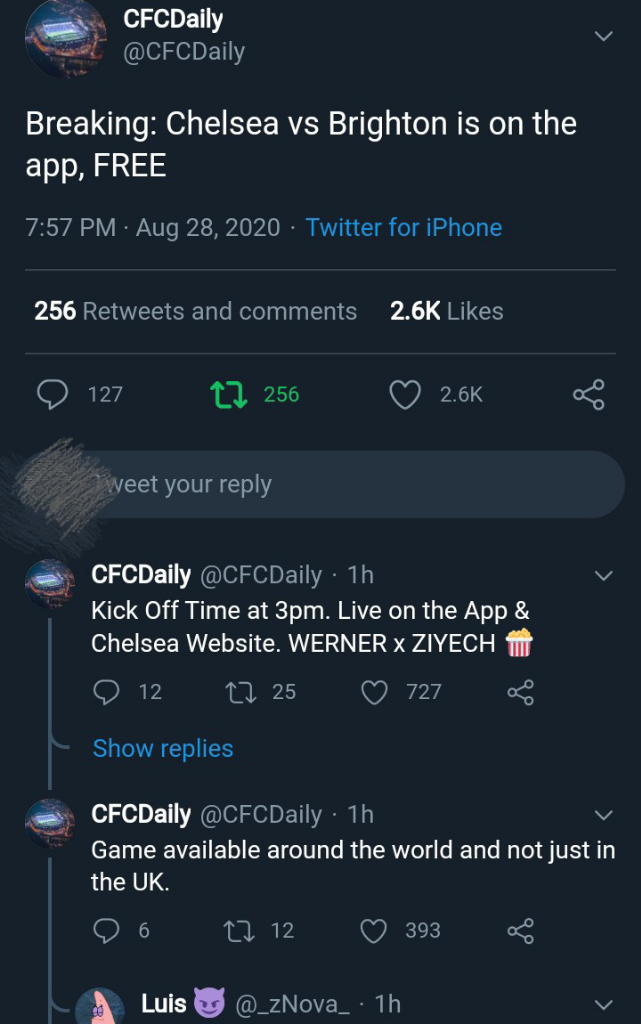Open options chevron on Luis's reply
641x1024 pixels.
603,1004
